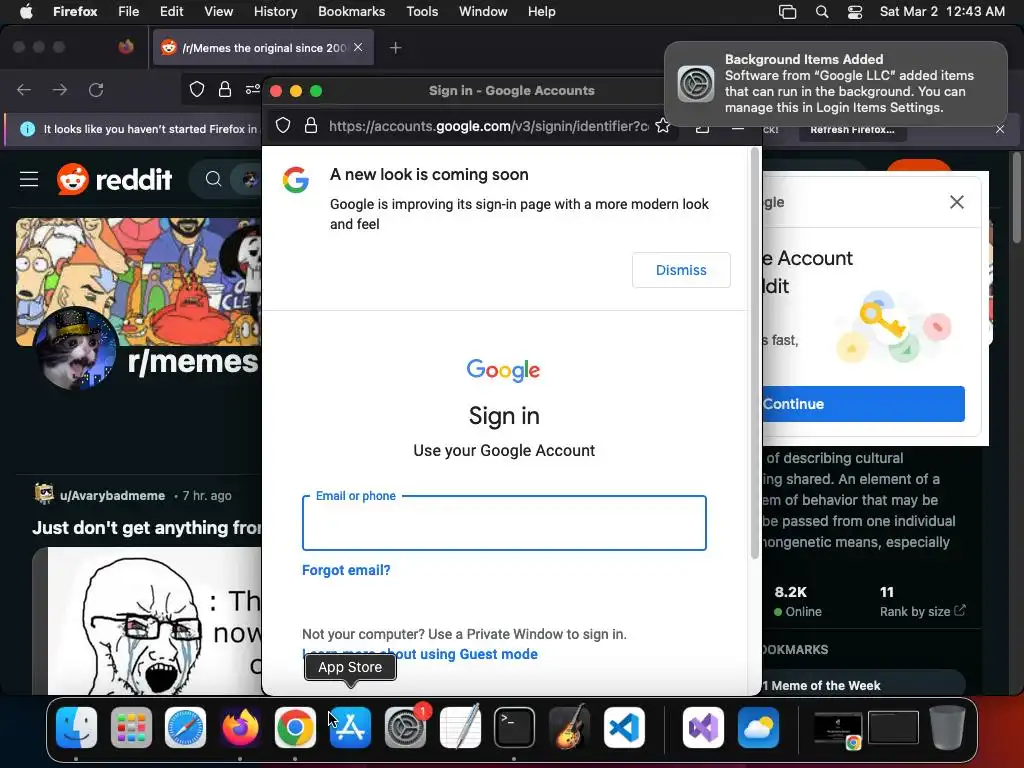The height and width of the screenshot is (768, 1024).
Task: Open GarageBand from the dock
Action: coord(569,727)
